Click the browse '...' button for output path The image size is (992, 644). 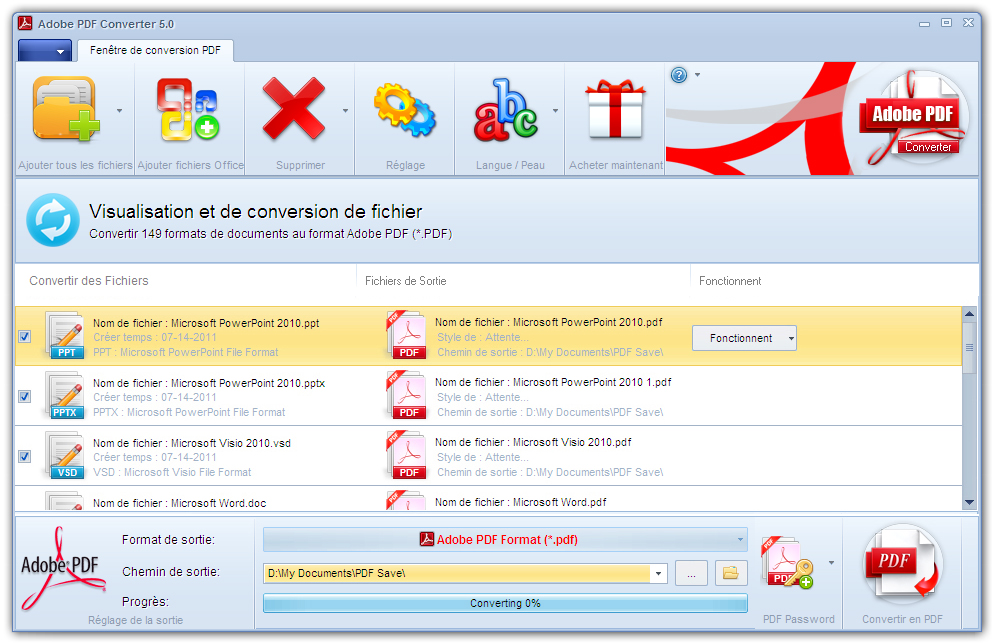pos(691,573)
